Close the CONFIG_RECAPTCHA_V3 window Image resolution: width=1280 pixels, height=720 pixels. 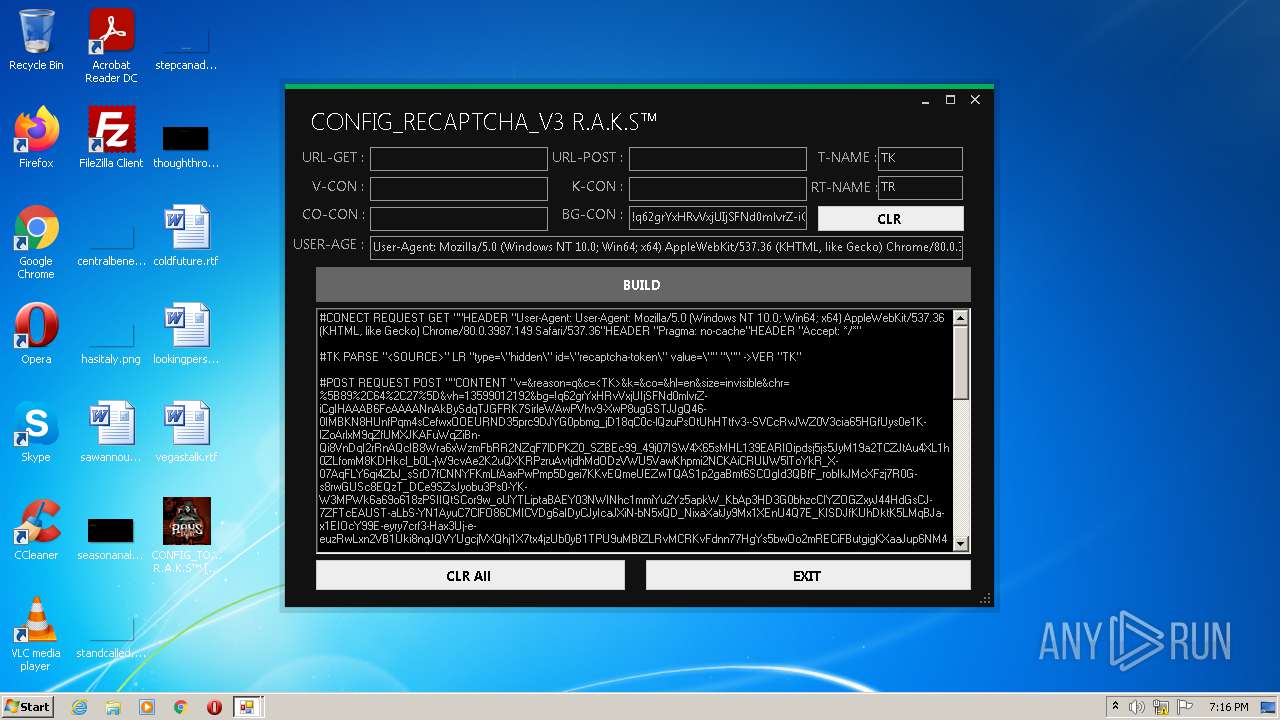coord(975,100)
